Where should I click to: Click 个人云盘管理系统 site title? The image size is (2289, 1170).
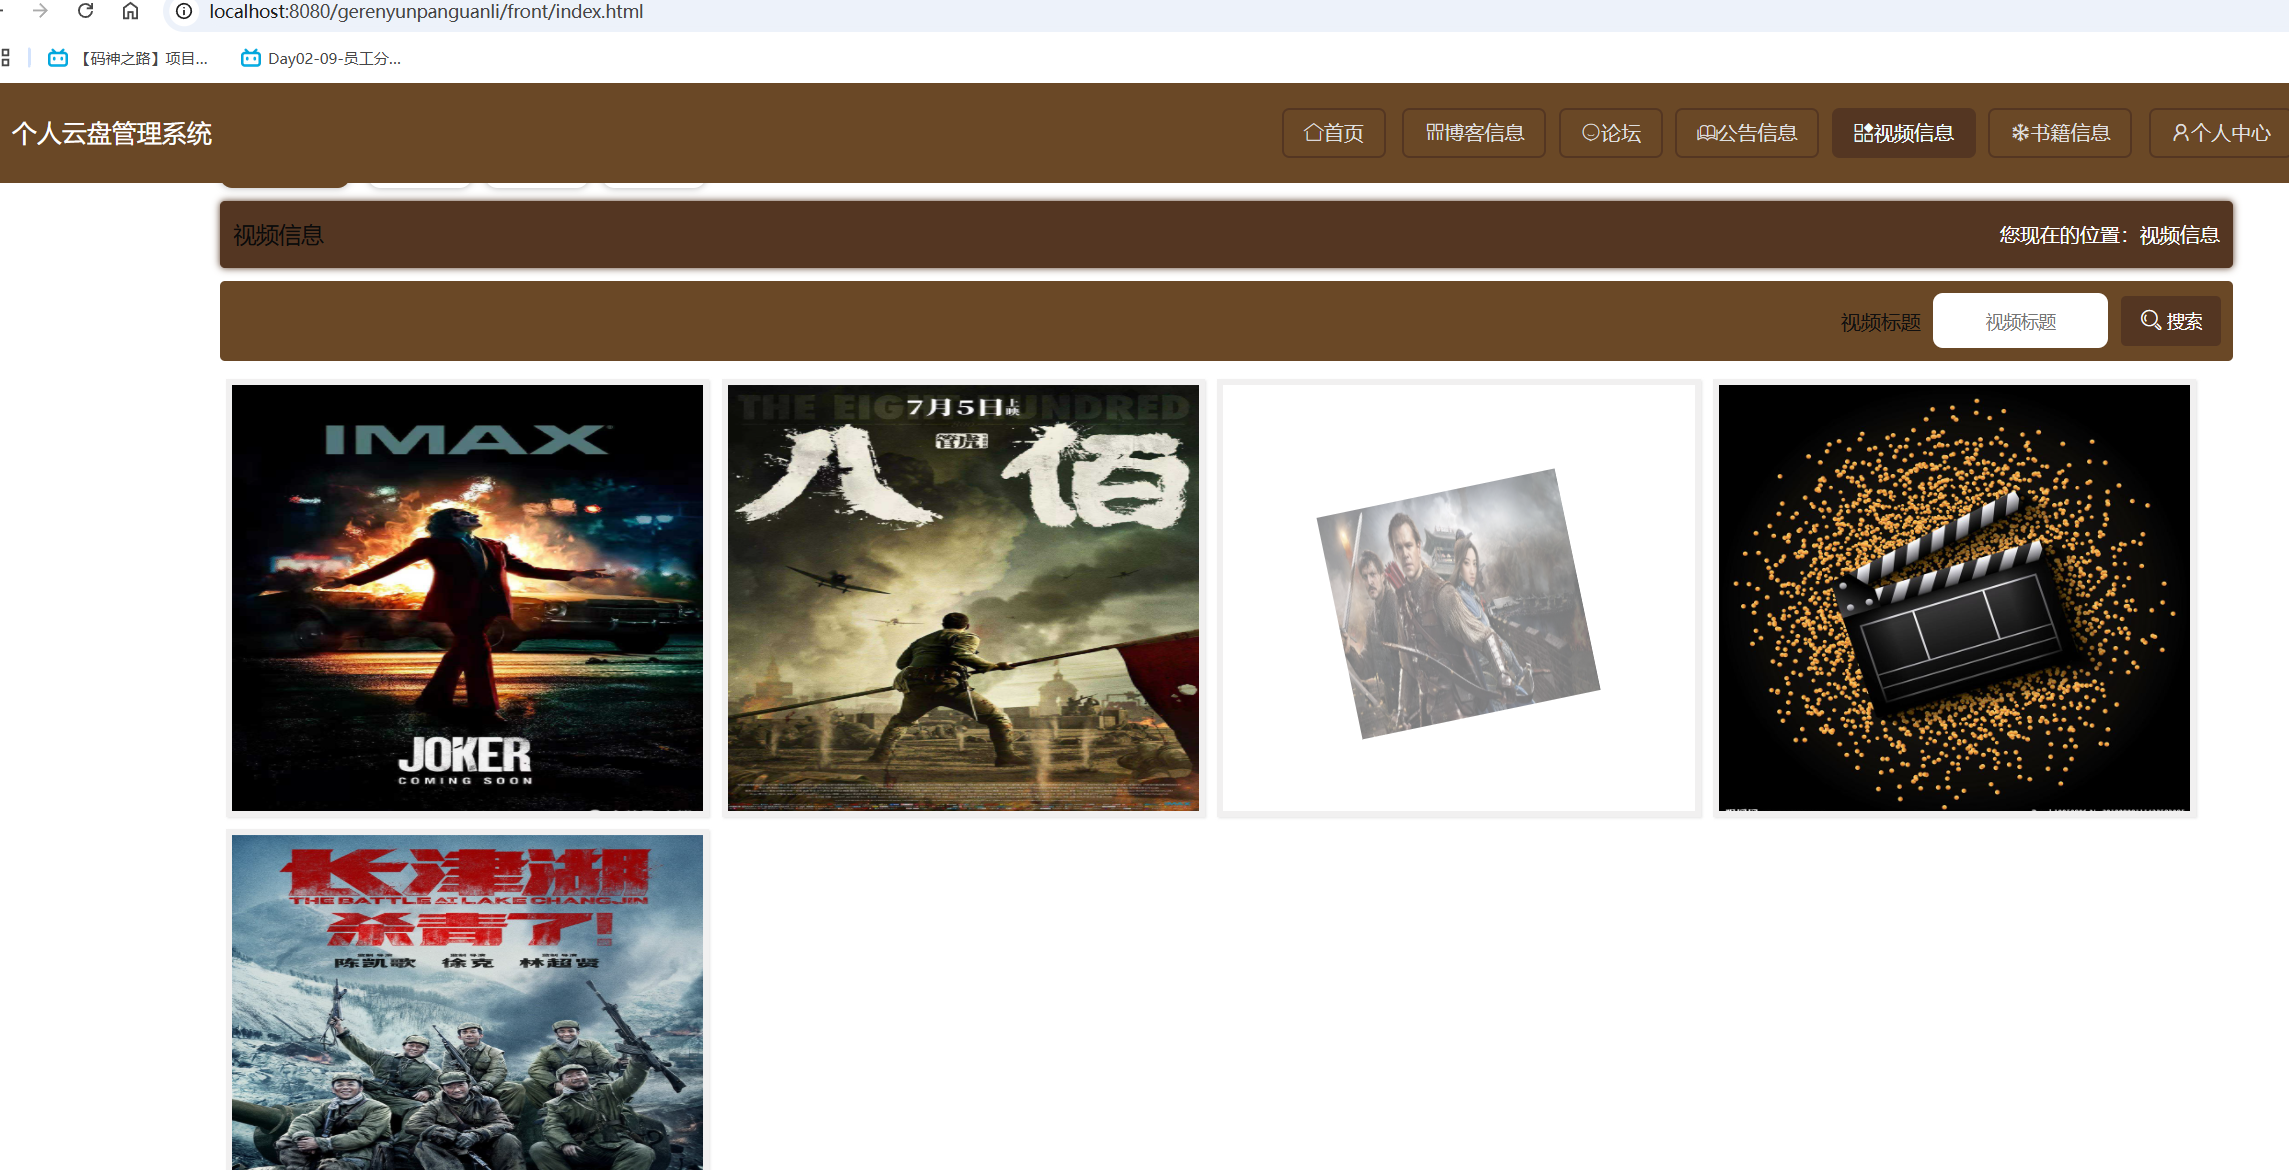tap(112, 133)
